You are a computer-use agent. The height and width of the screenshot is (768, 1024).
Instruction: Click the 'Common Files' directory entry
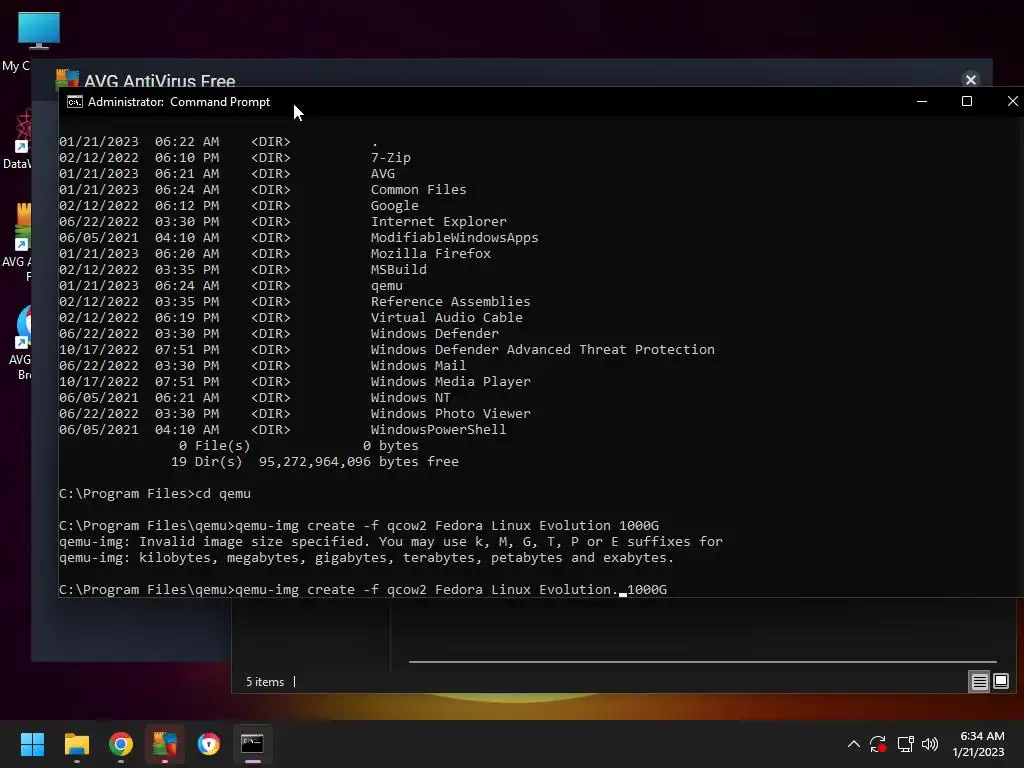pos(419,190)
